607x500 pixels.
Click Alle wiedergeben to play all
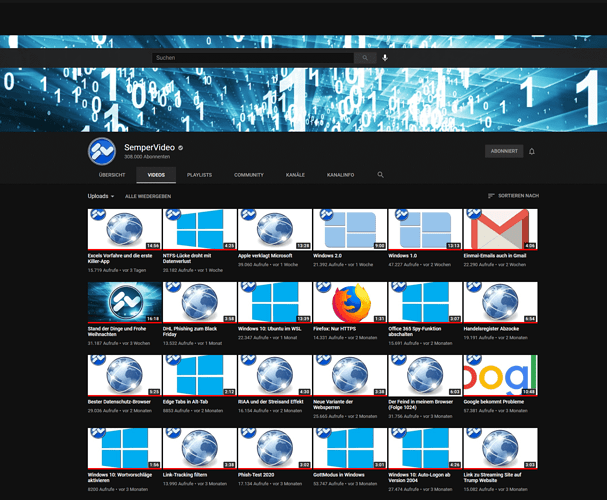(x=148, y=196)
